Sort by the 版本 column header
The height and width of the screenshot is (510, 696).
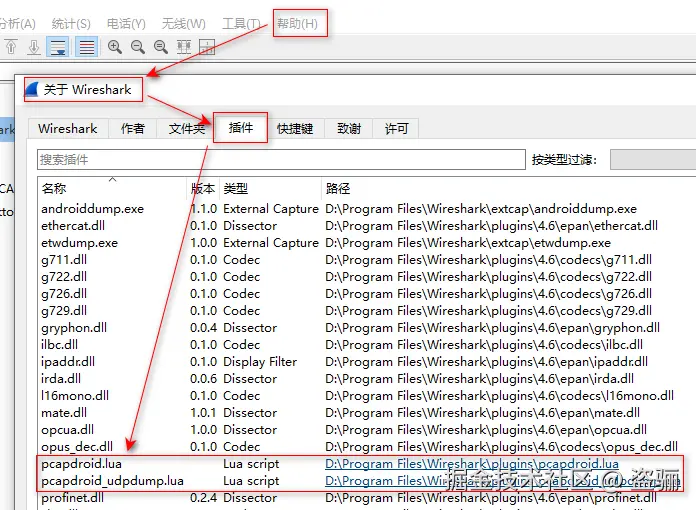[x=203, y=188]
